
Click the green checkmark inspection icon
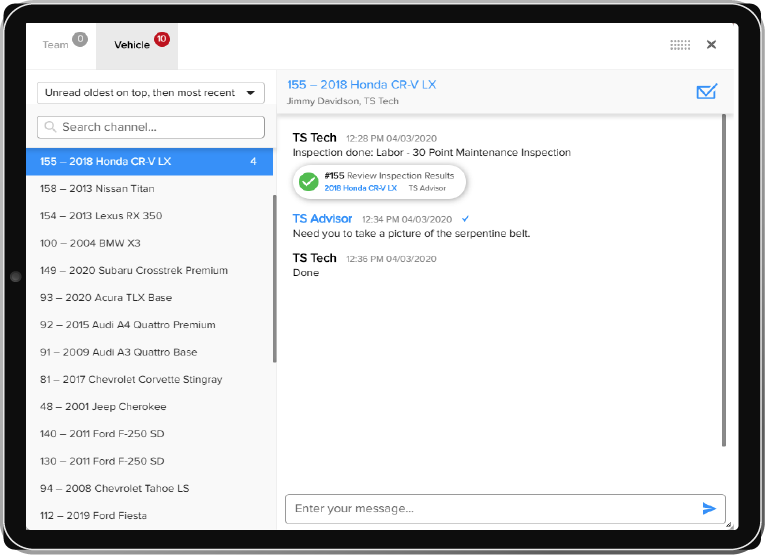click(309, 181)
